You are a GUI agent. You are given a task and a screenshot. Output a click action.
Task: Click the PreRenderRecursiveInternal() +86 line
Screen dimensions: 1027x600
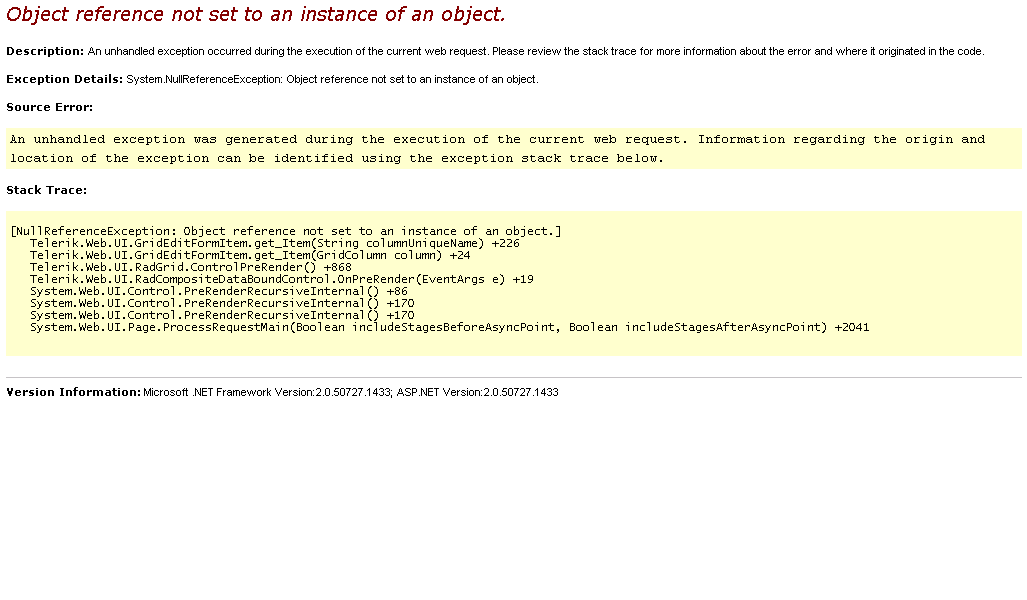coord(219,291)
